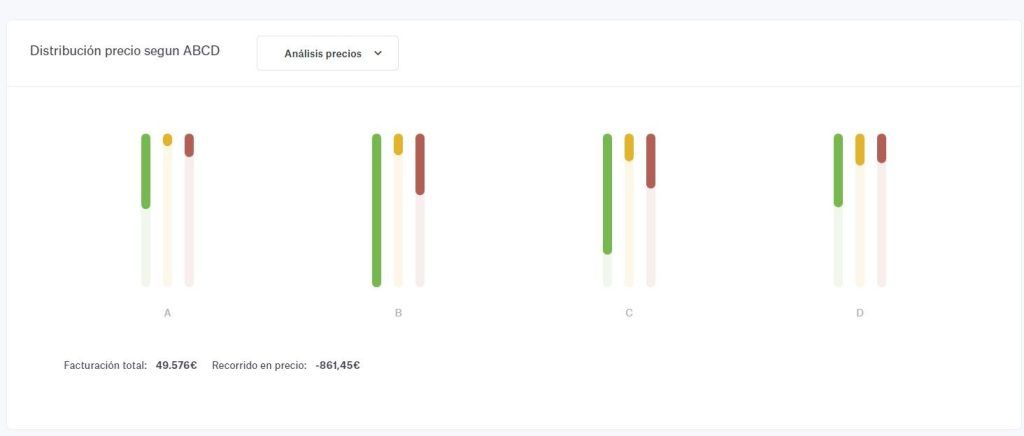This screenshot has height=436, width=1024.
Task: Click the Recorrido en precio value -861,45€
Action: (338, 366)
